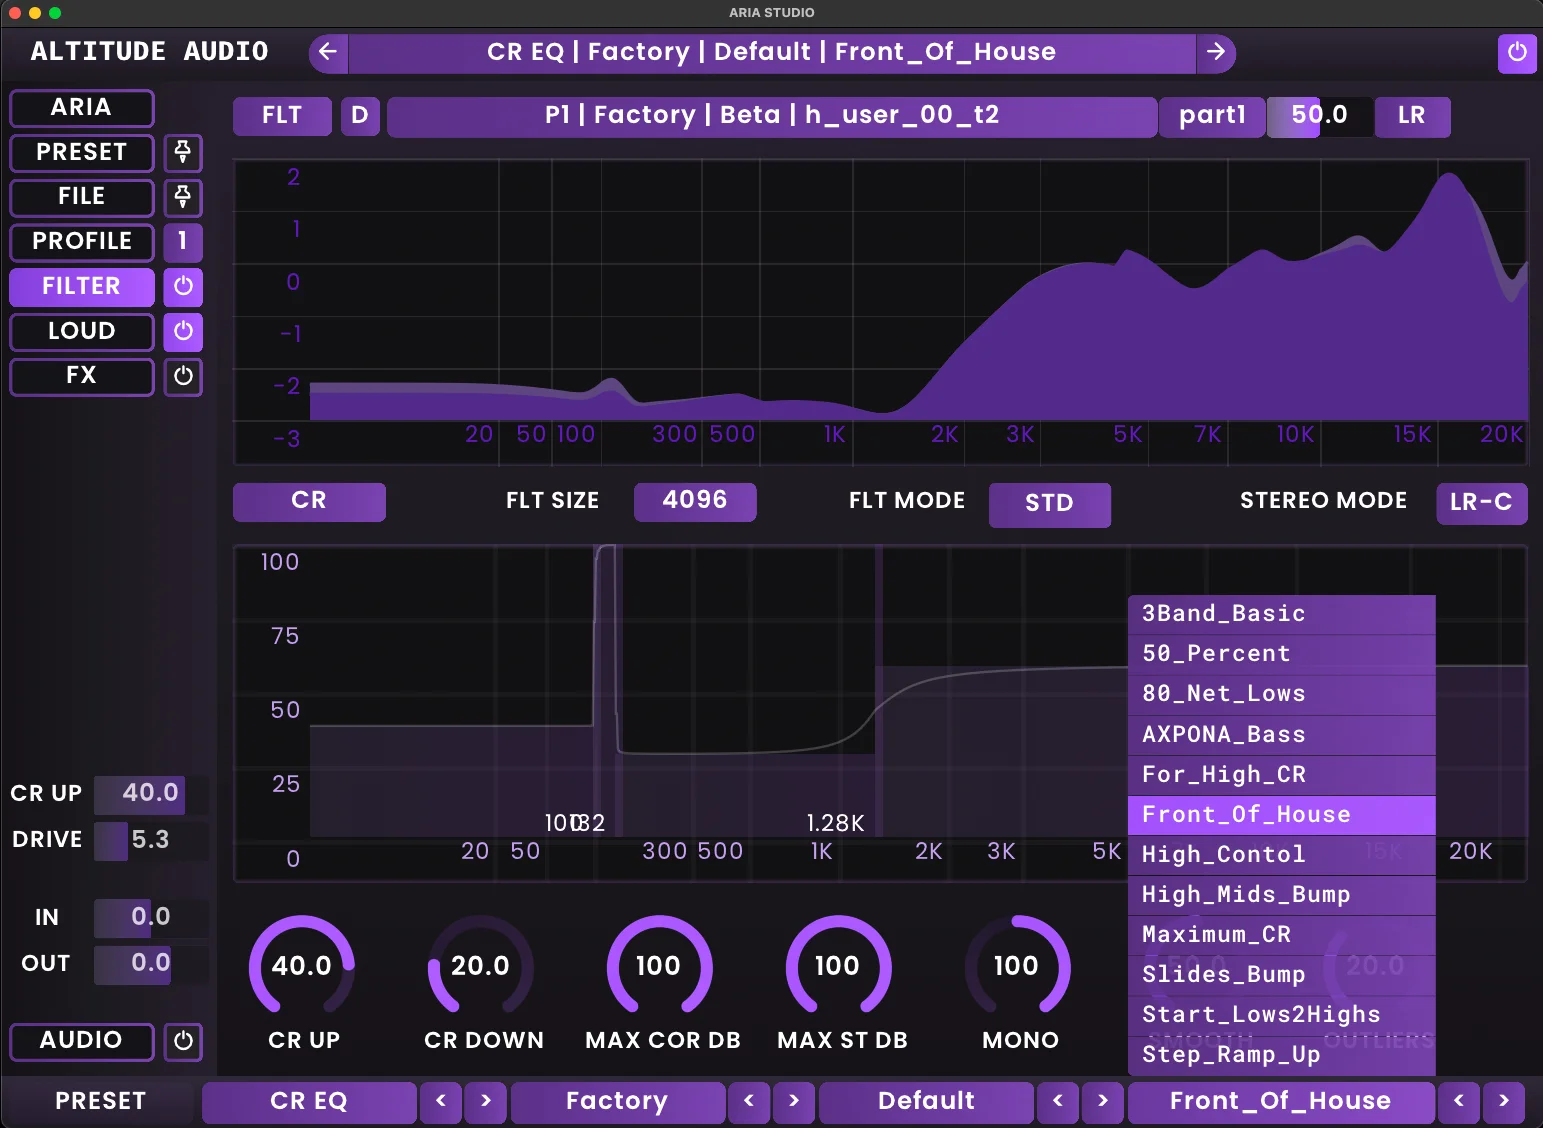1543x1128 pixels.
Task: Open the ARIA panel in the sidebar
Action: pos(81,108)
